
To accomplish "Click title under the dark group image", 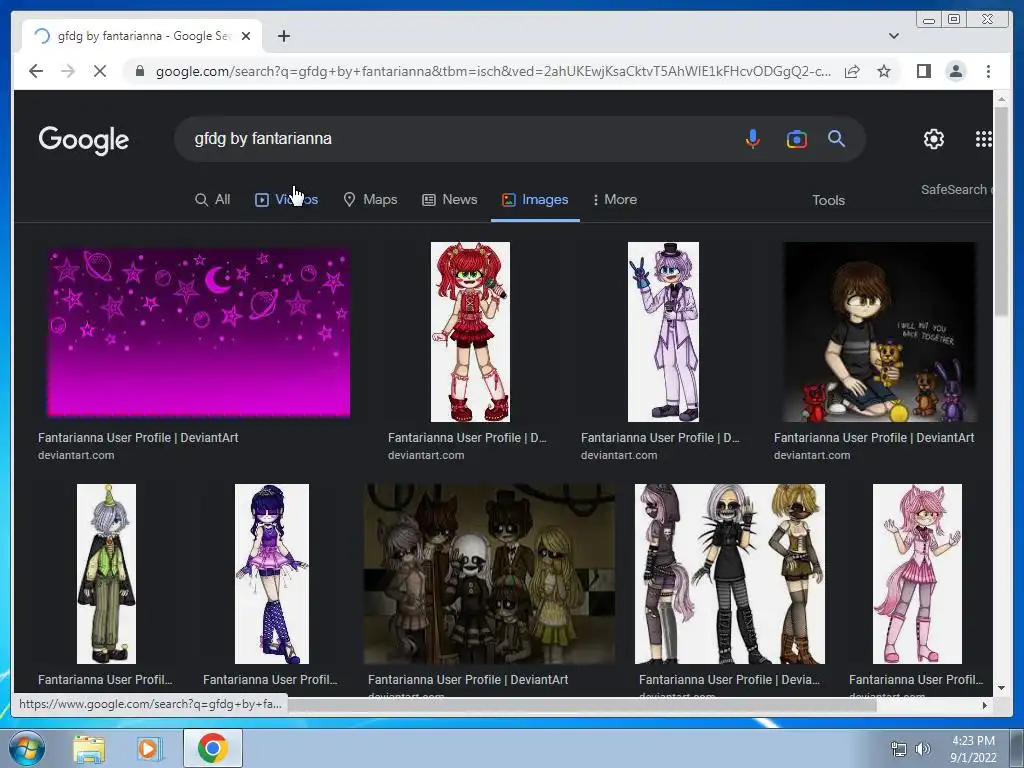I will point(468,679).
